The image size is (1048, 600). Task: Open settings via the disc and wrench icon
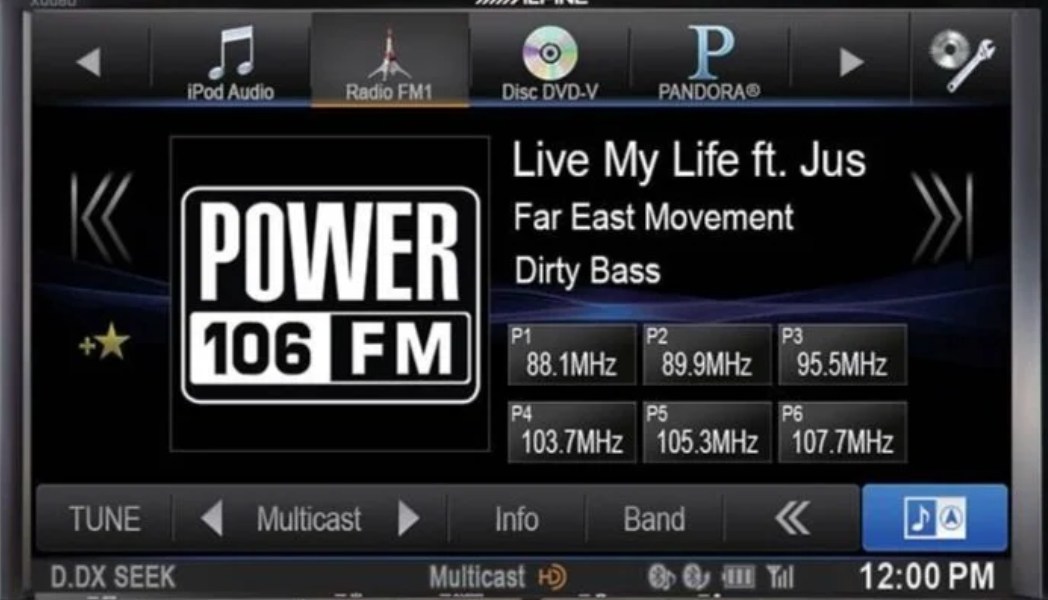962,60
